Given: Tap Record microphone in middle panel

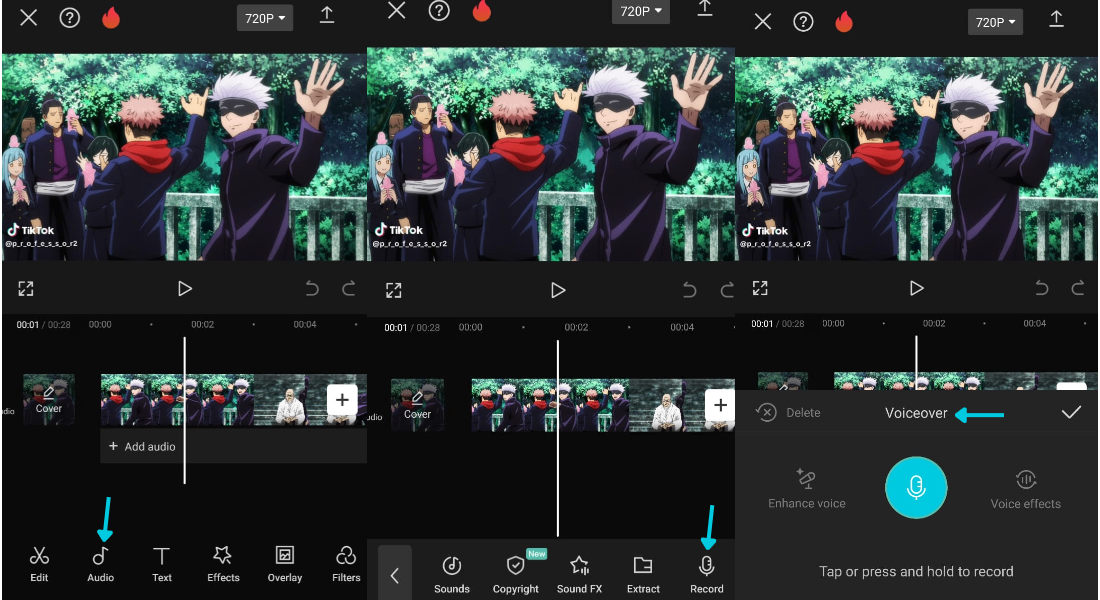Looking at the screenshot, I should [x=706, y=575].
